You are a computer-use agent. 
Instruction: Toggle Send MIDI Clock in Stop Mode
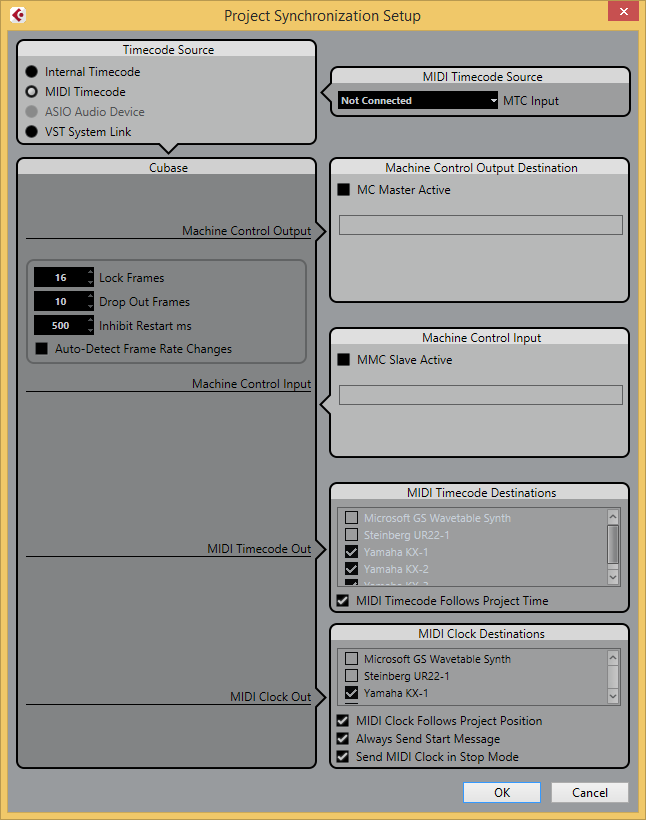click(343, 756)
